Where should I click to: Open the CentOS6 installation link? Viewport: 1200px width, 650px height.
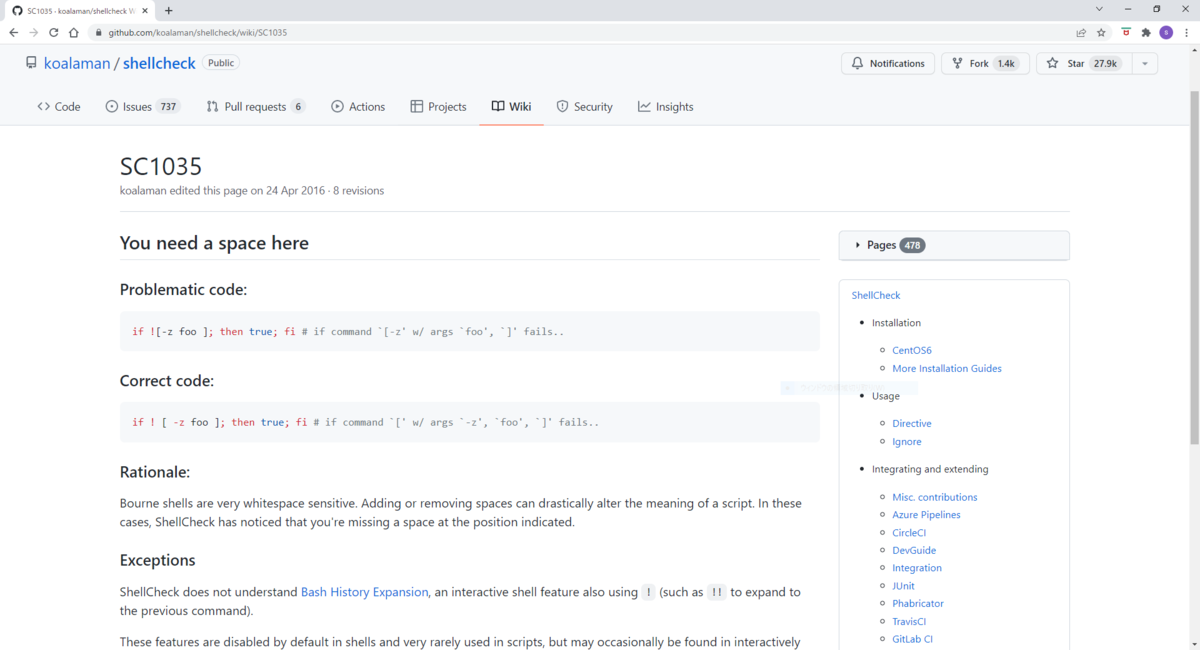click(912, 350)
